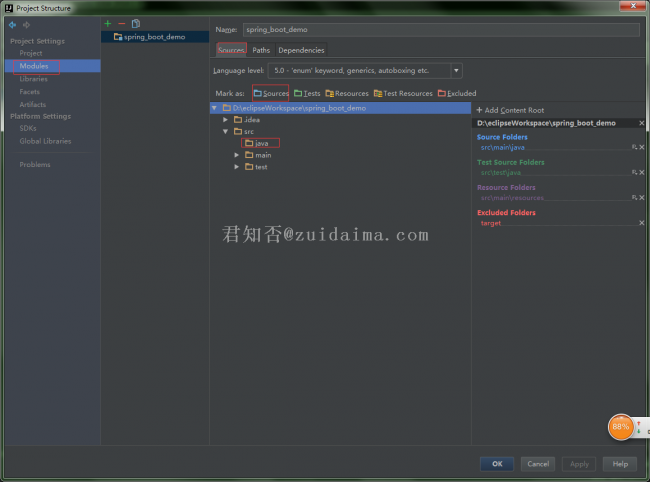Screen dimensions: 650x482
Task: Click the green plus add module icon
Action: click(x=108, y=23)
